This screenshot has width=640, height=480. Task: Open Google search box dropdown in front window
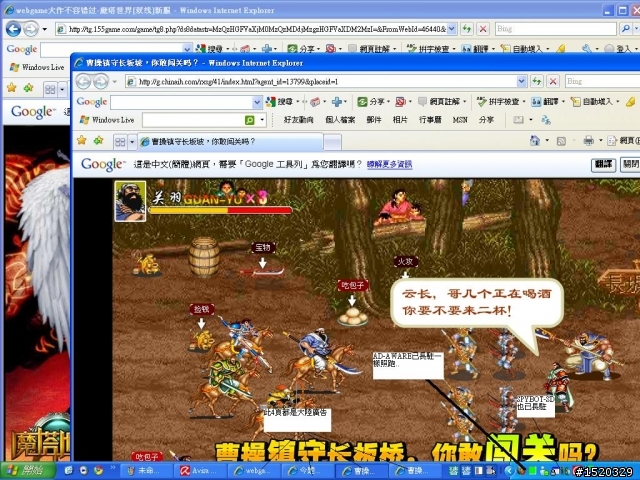pos(257,102)
